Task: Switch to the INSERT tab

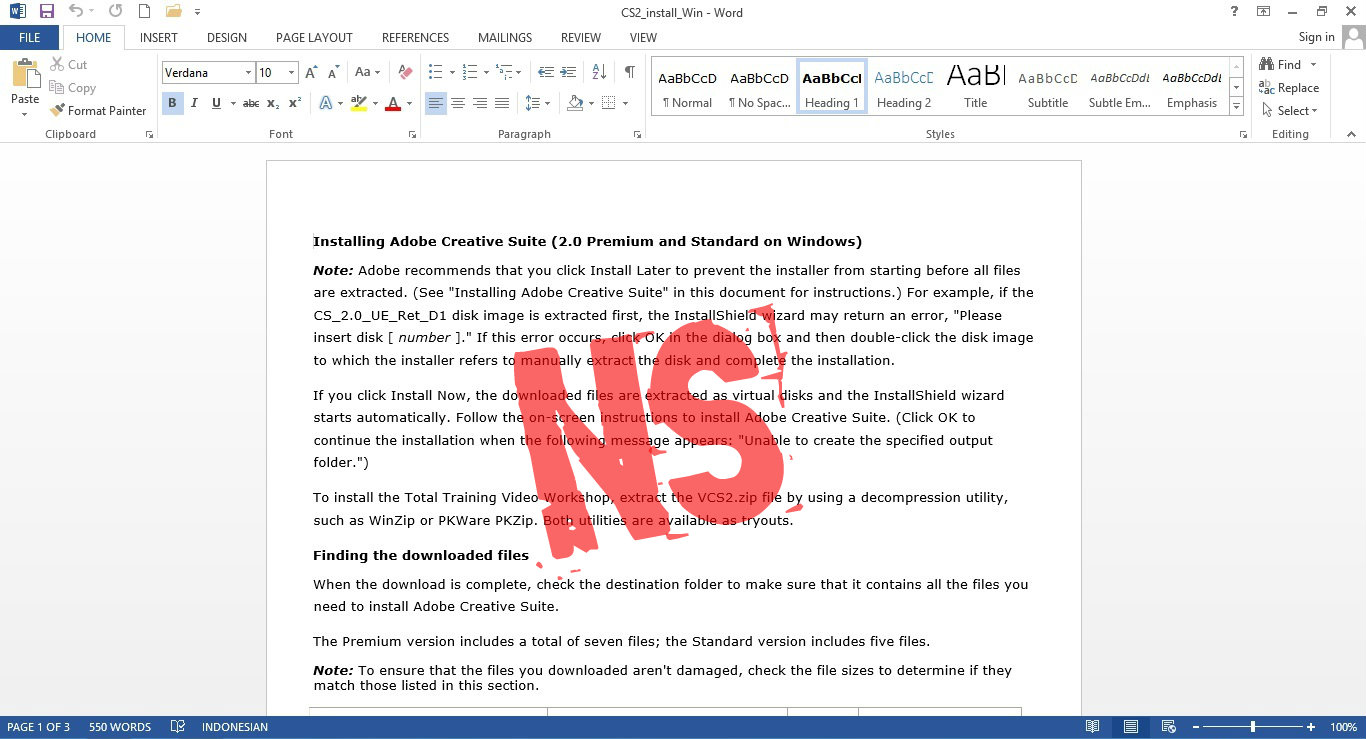Action: 159,38
